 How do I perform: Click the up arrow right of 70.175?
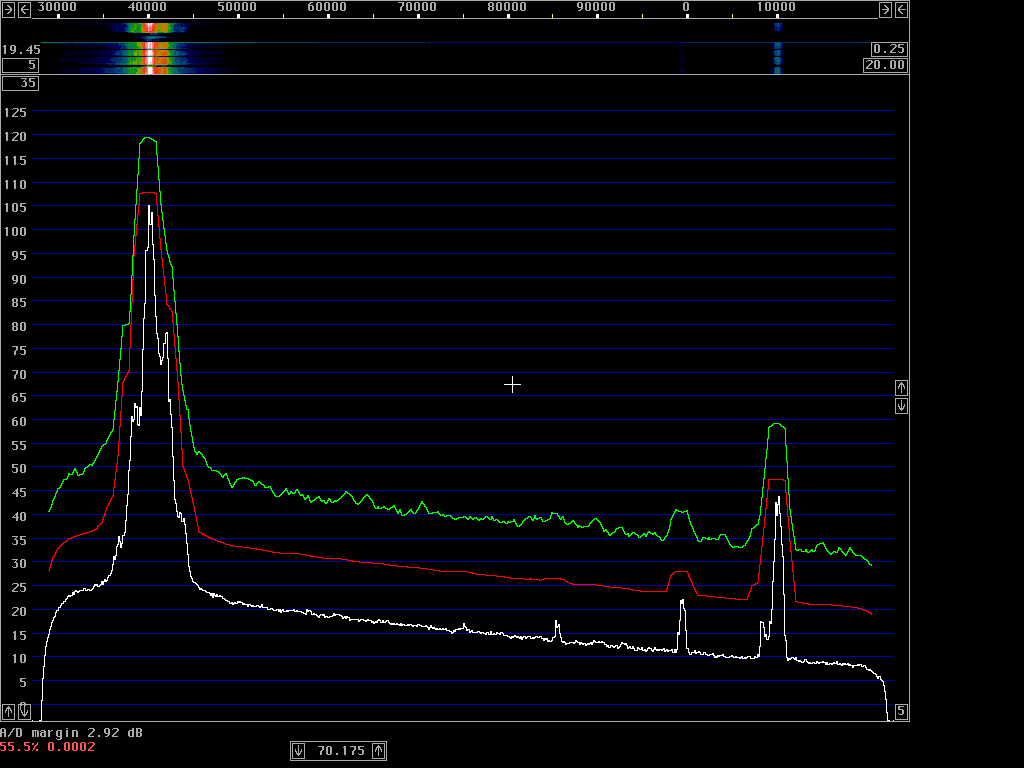[379, 751]
